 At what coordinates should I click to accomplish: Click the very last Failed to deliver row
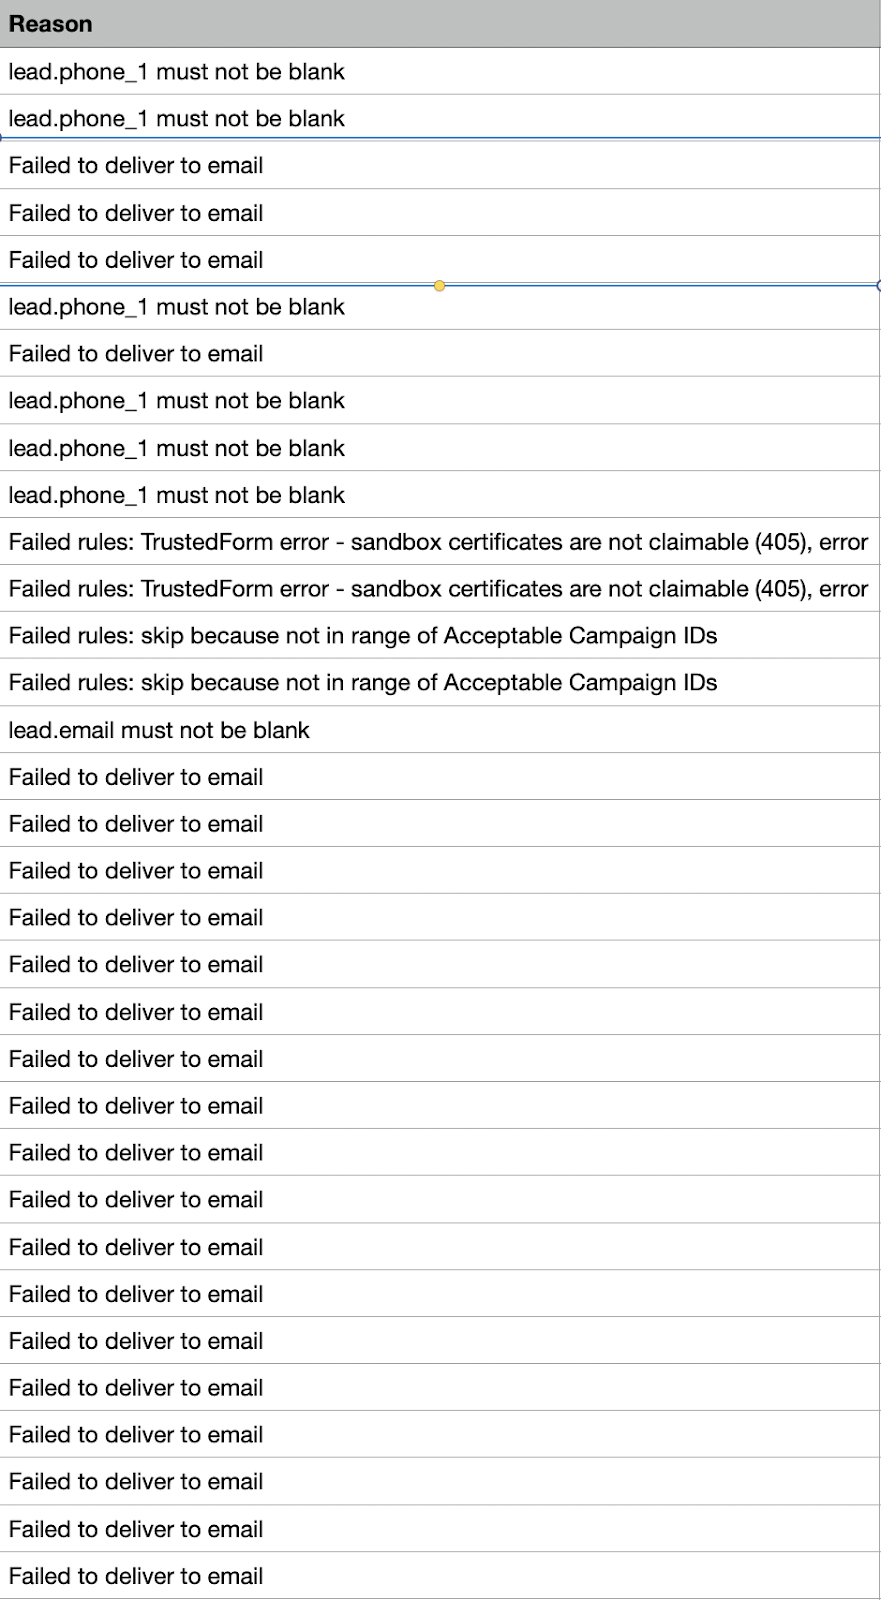click(136, 1576)
